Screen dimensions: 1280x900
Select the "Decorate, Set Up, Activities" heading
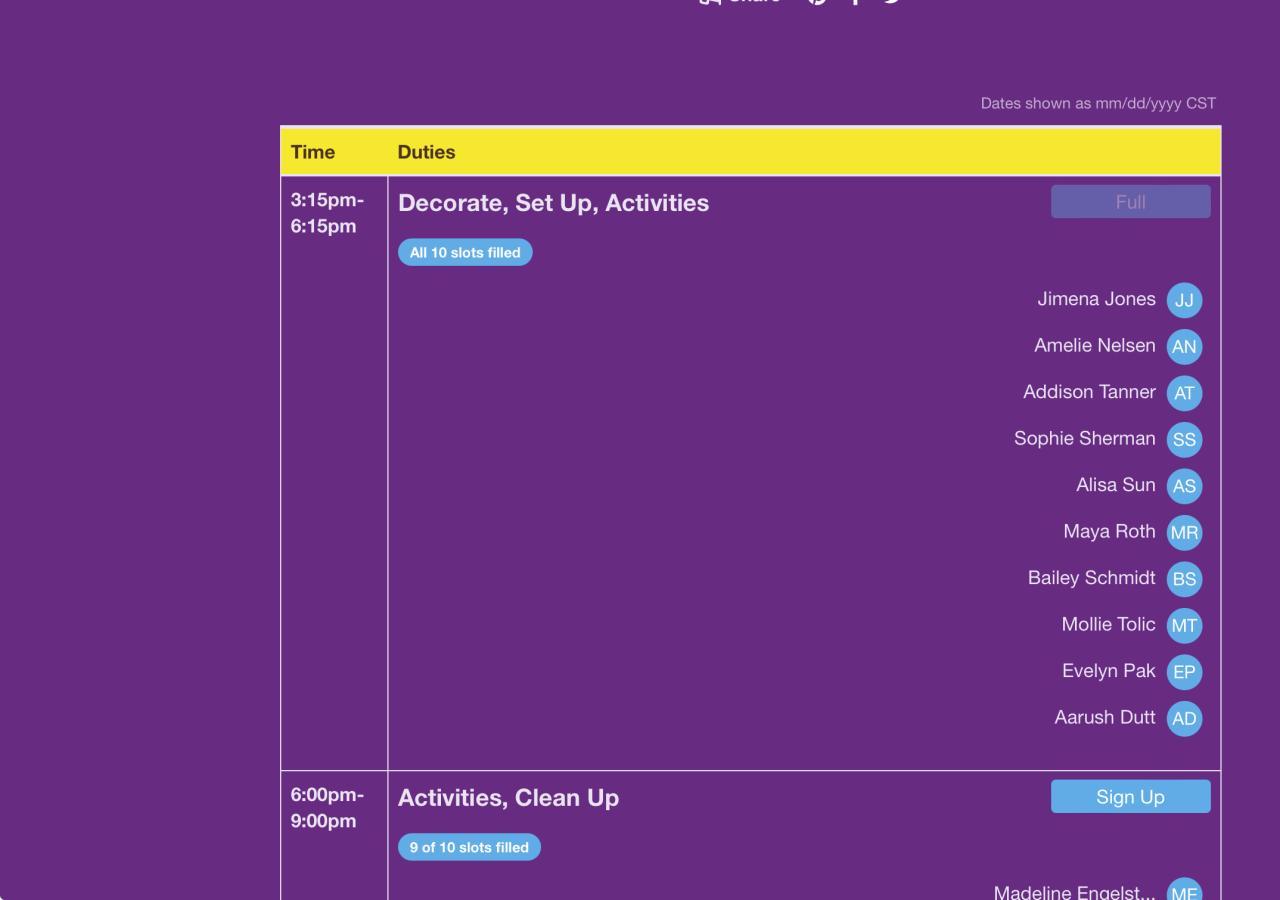[553, 203]
